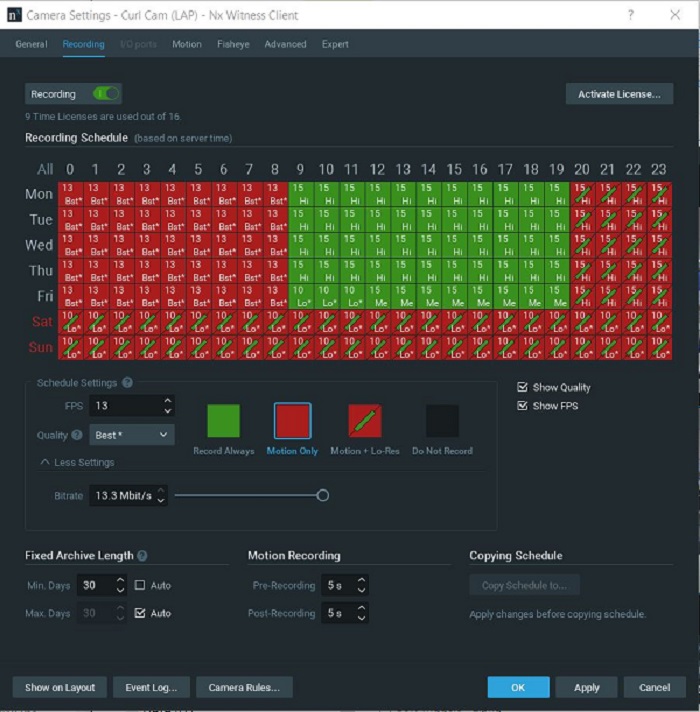Decrease the FPS stepper value
This screenshot has height=712, width=700.
pos(168,411)
